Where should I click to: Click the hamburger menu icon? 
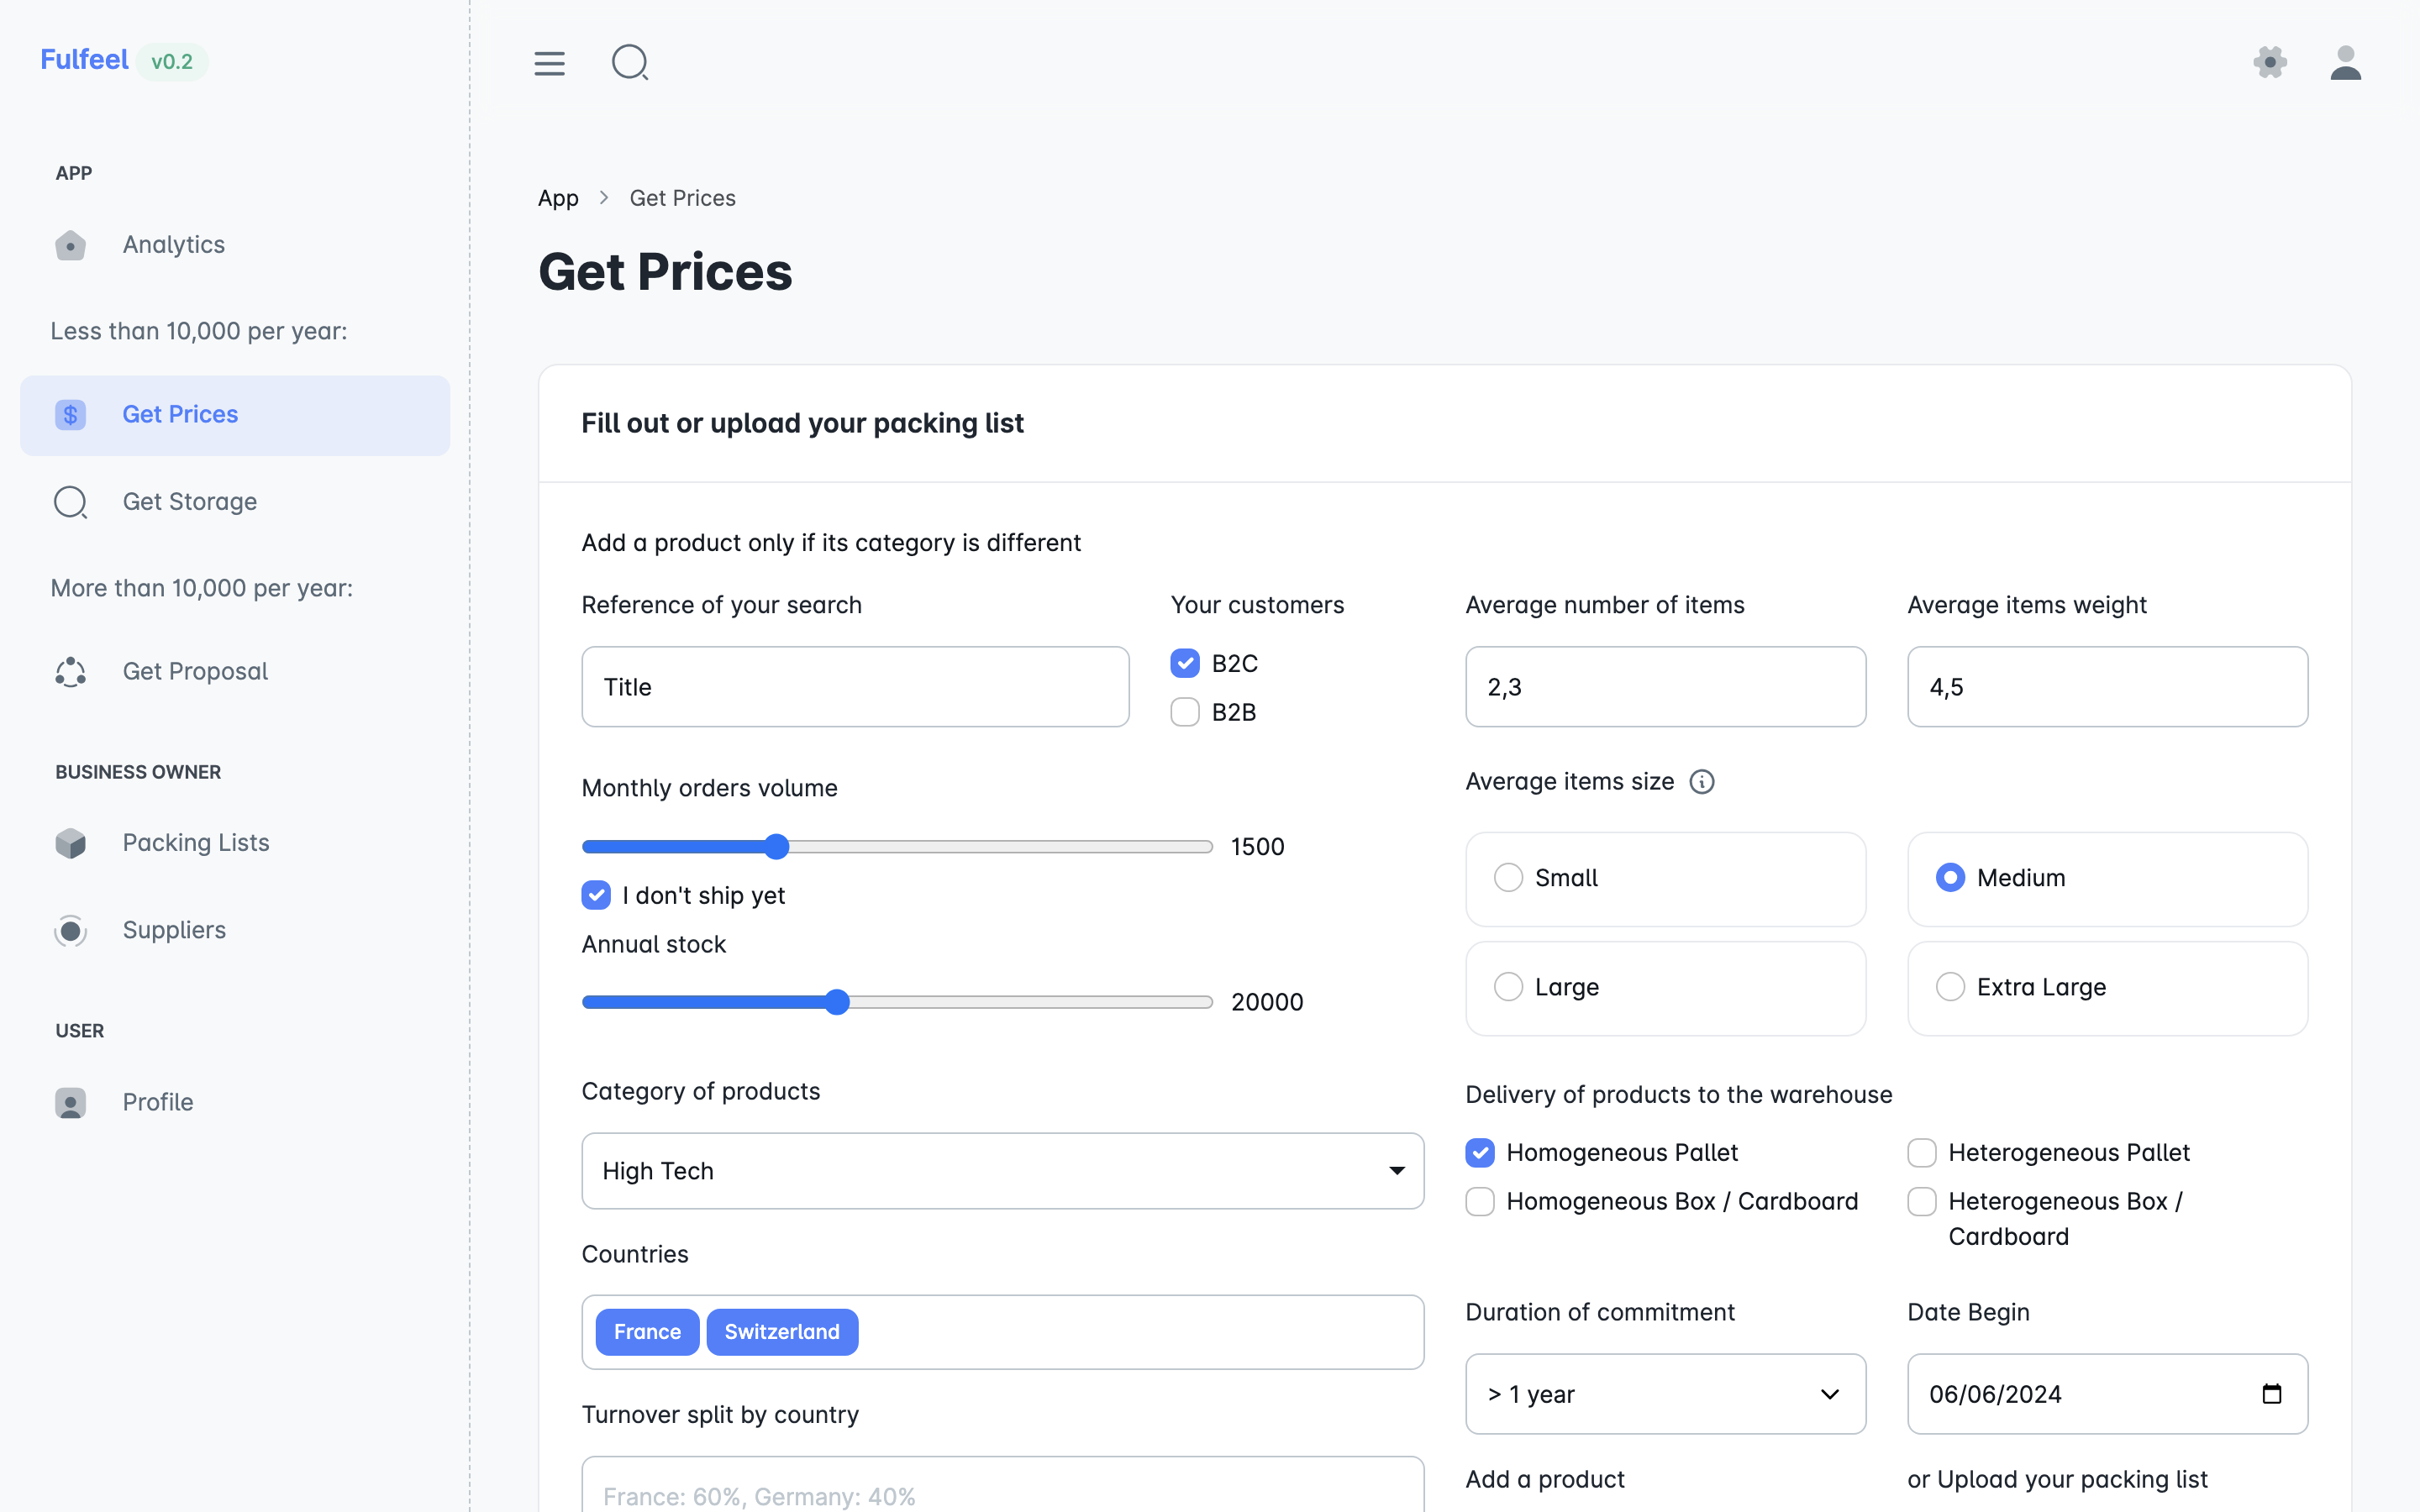549,63
